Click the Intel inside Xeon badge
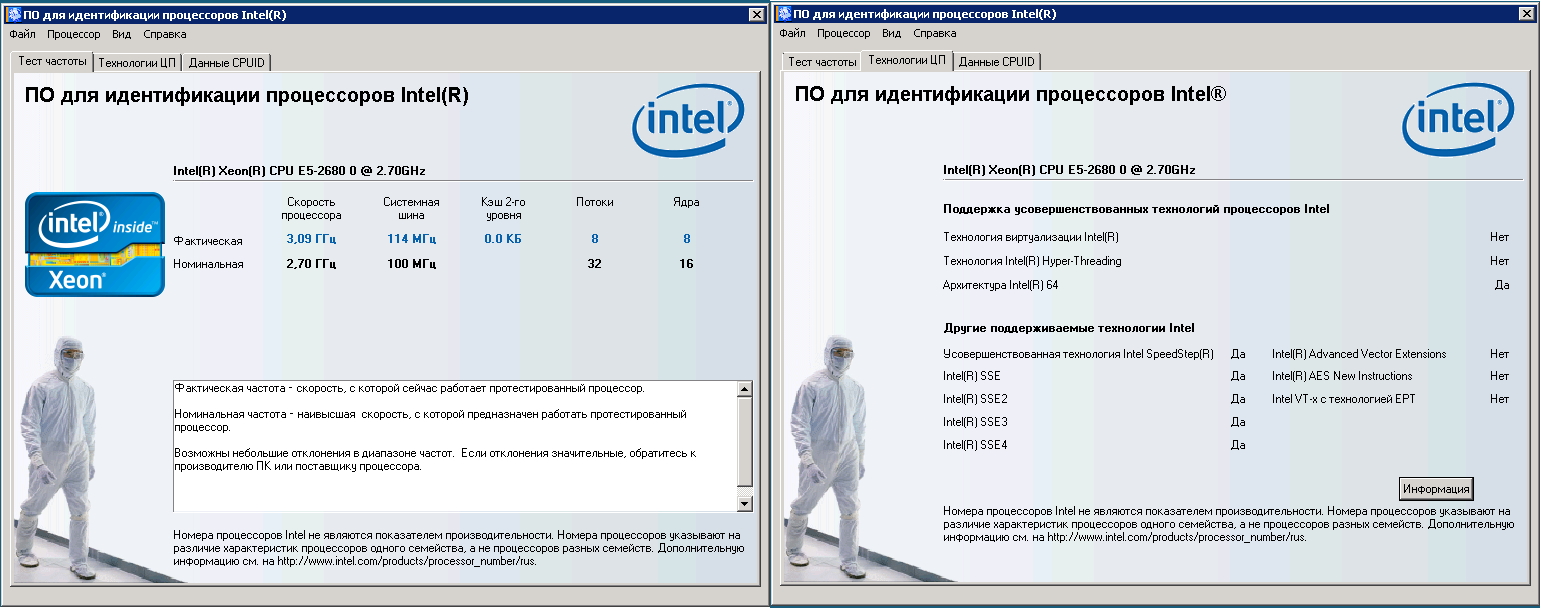The height and width of the screenshot is (608, 1542). pos(95,244)
